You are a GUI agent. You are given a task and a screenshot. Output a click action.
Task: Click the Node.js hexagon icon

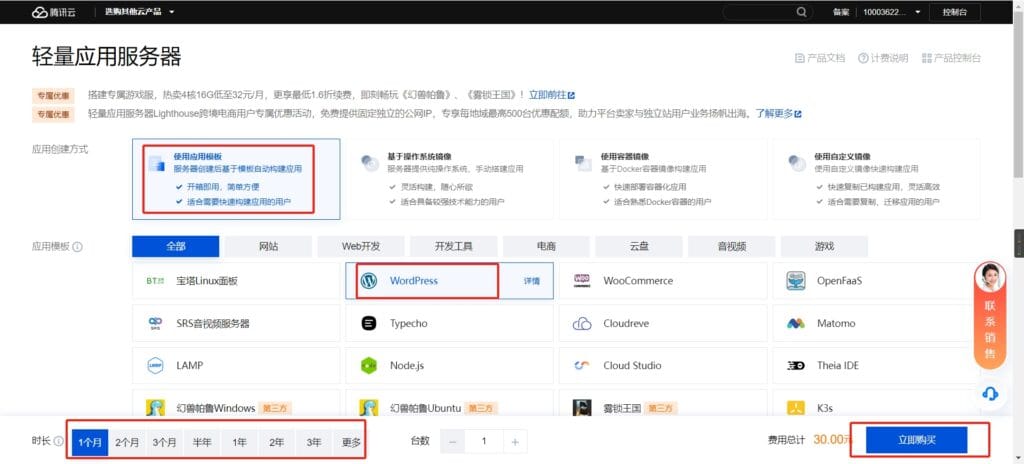click(369, 365)
